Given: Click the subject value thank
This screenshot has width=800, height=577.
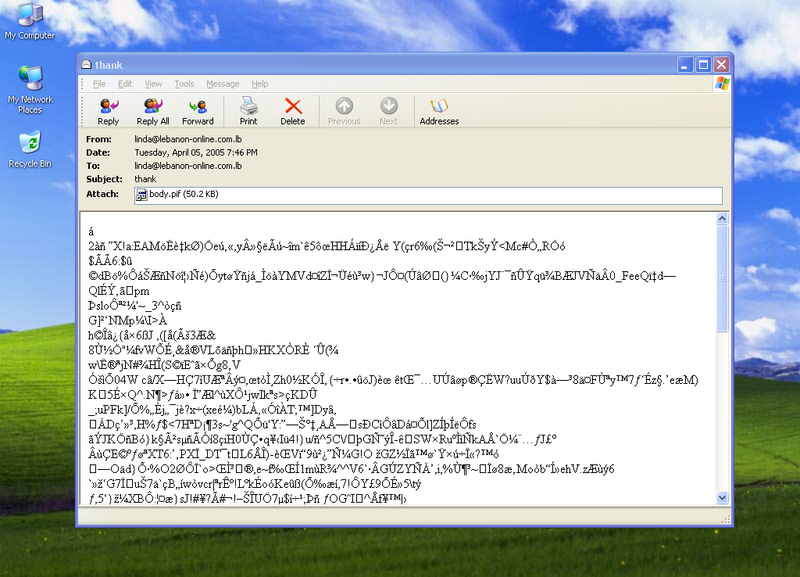Looking at the screenshot, I should [145, 179].
